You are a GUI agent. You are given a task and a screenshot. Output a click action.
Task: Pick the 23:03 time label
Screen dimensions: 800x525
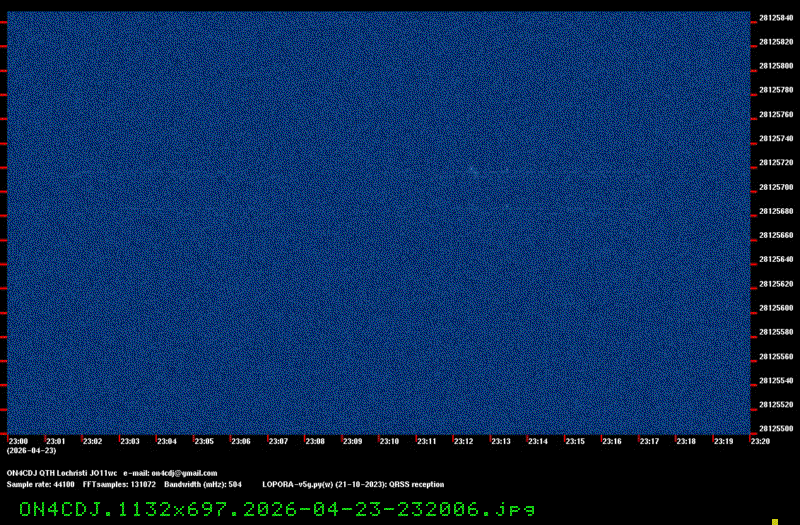130,441
